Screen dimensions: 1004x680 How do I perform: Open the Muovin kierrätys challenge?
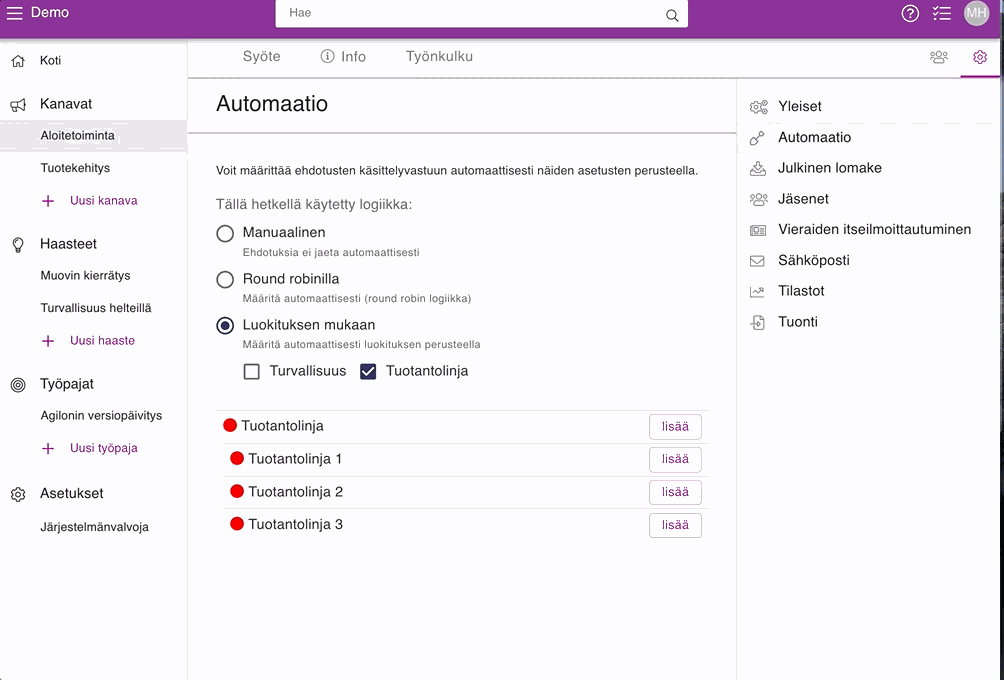(85, 275)
